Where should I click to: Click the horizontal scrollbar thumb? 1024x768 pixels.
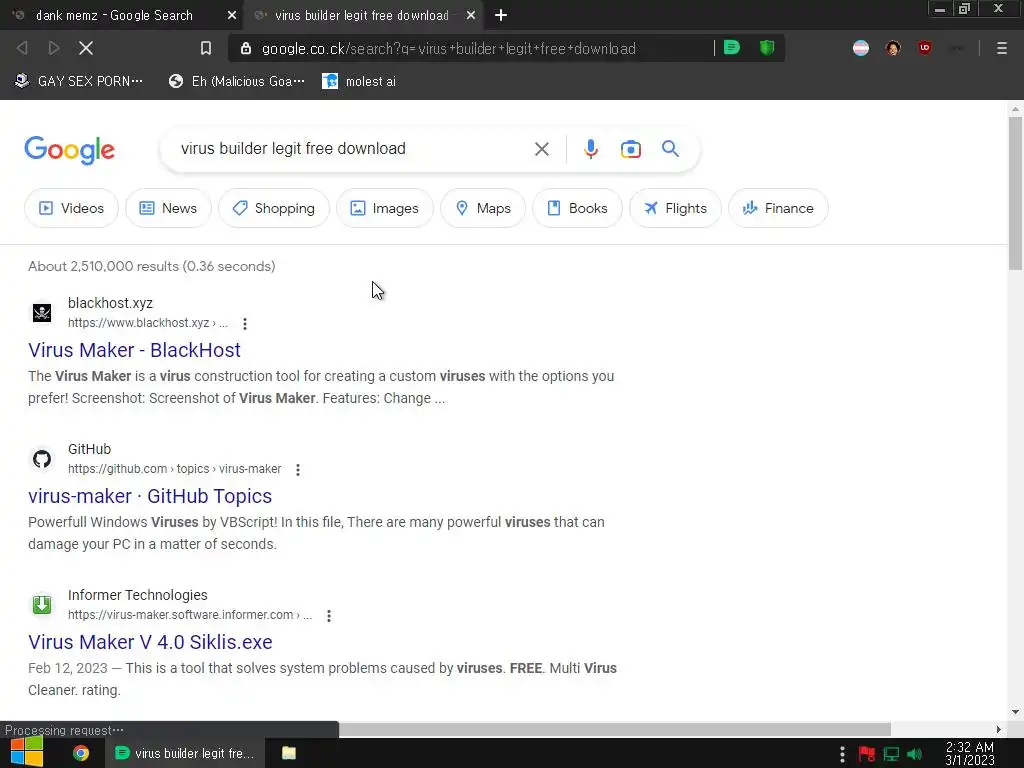[615, 729]
